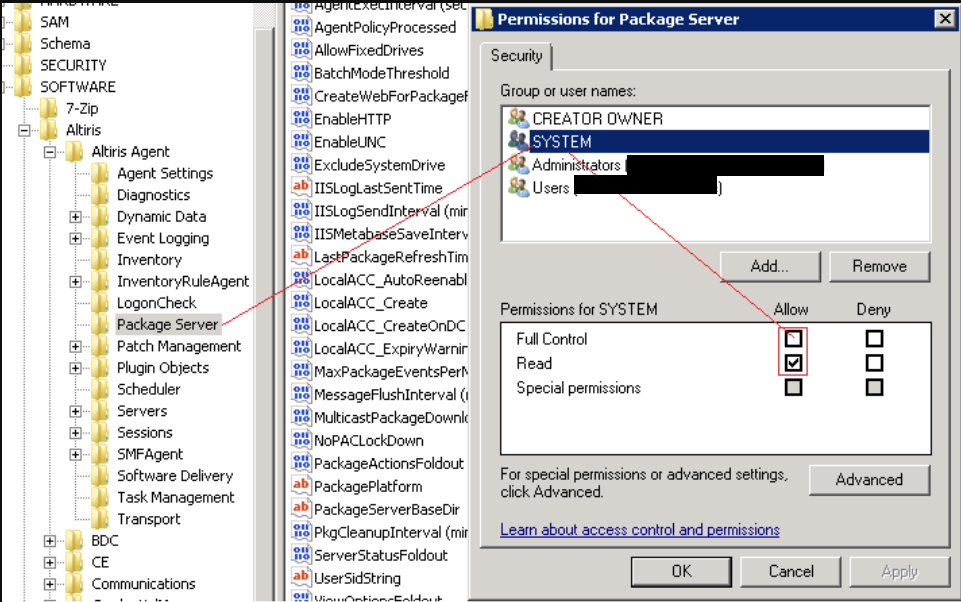961x602 pixels.
Task: Expand the Plugin Objects key
Action: tap(75, 368)
